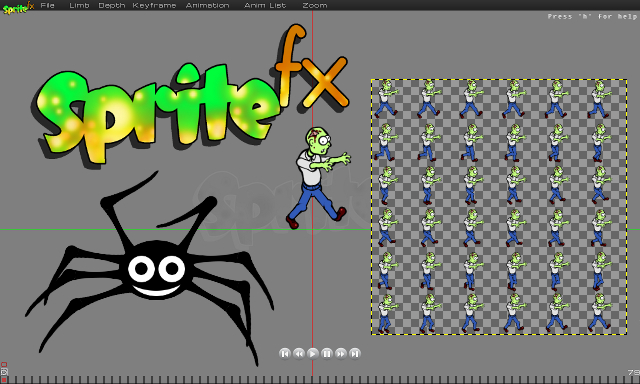Viewport: 640px width, 384px height.
Task: Play the animation
Action: (x=313, y=353)
